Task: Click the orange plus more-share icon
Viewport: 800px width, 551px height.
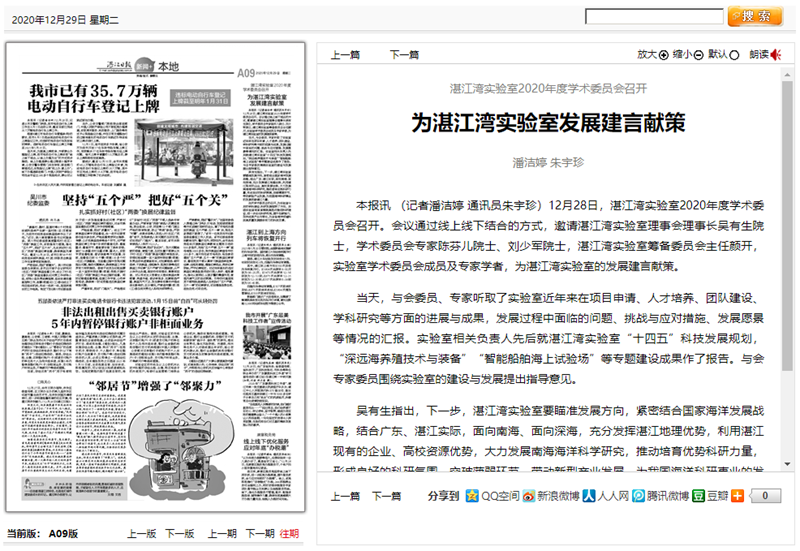Action: [737, 496]
